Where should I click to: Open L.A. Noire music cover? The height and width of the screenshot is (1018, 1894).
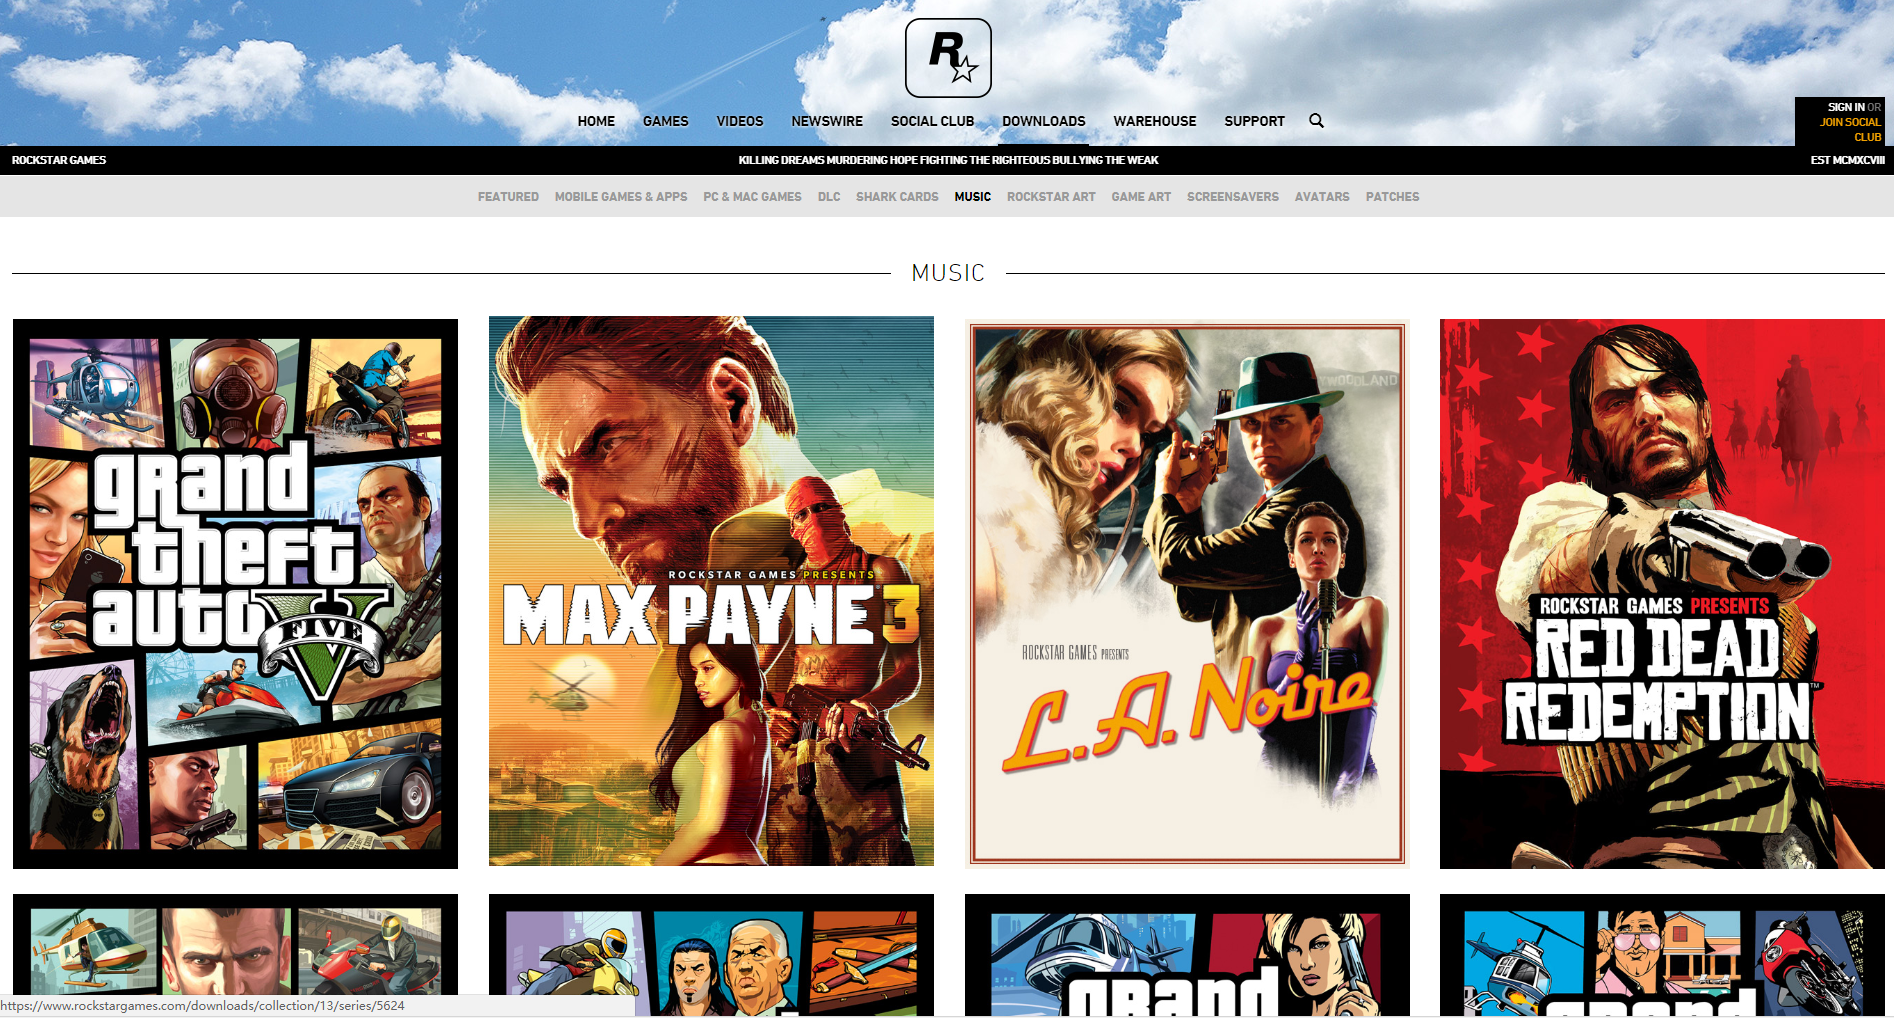tap(1187, 594)
